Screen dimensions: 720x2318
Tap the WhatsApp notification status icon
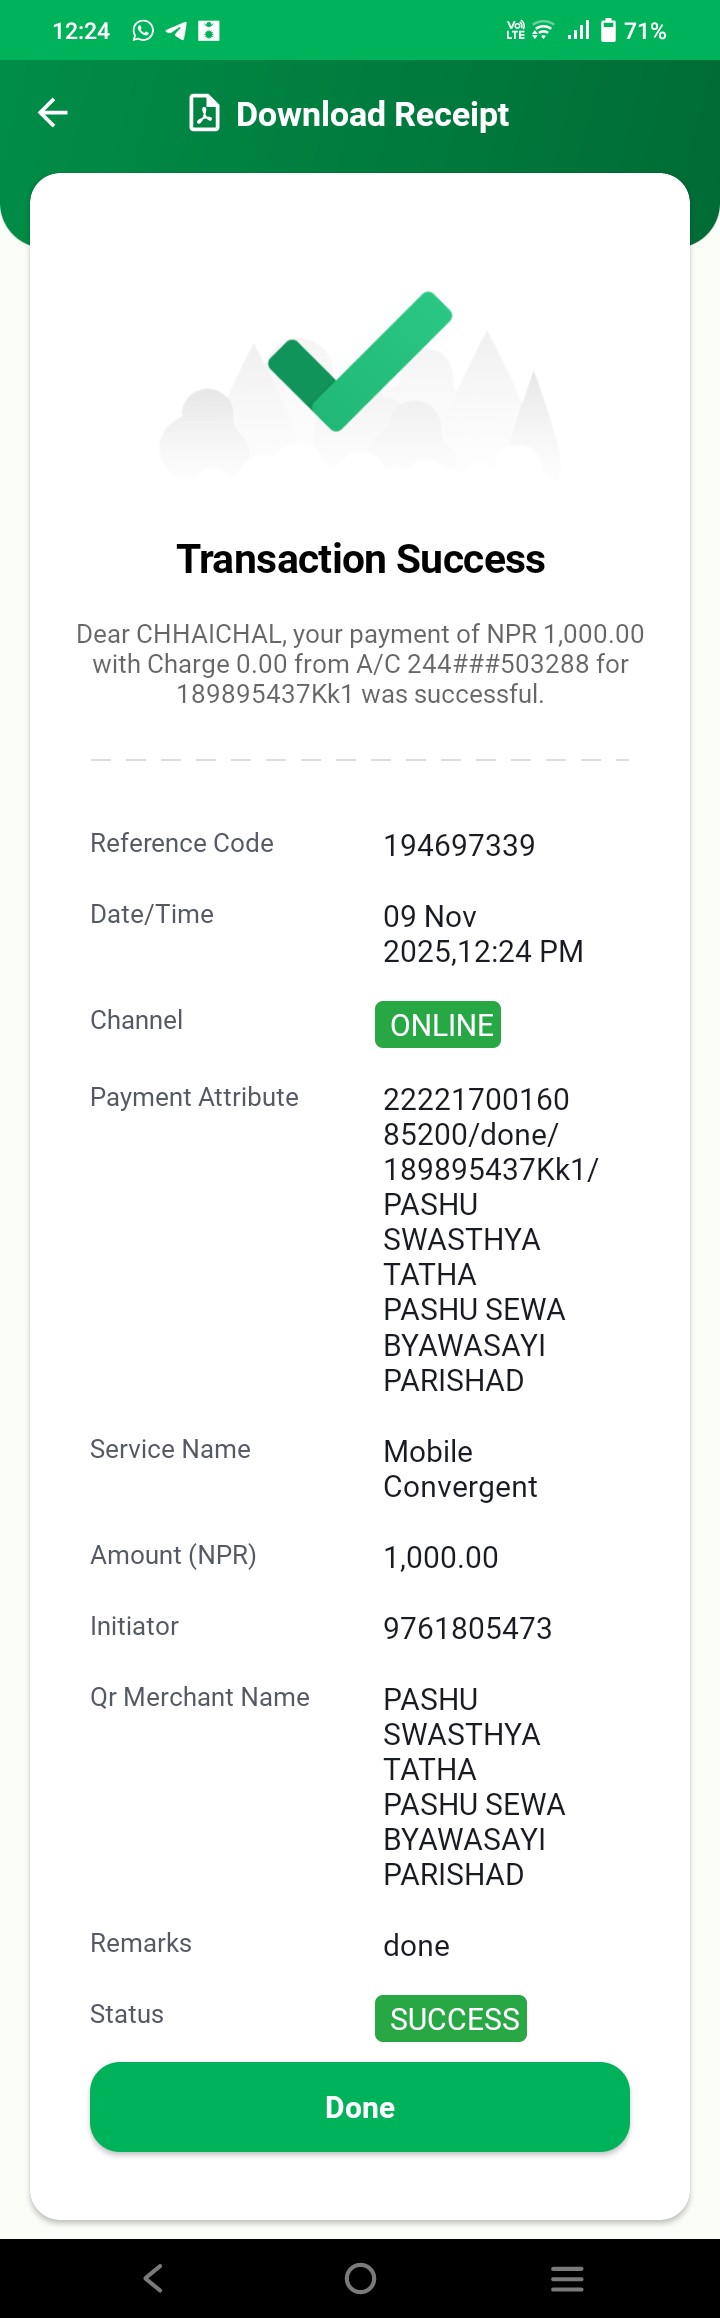point(143,31)
